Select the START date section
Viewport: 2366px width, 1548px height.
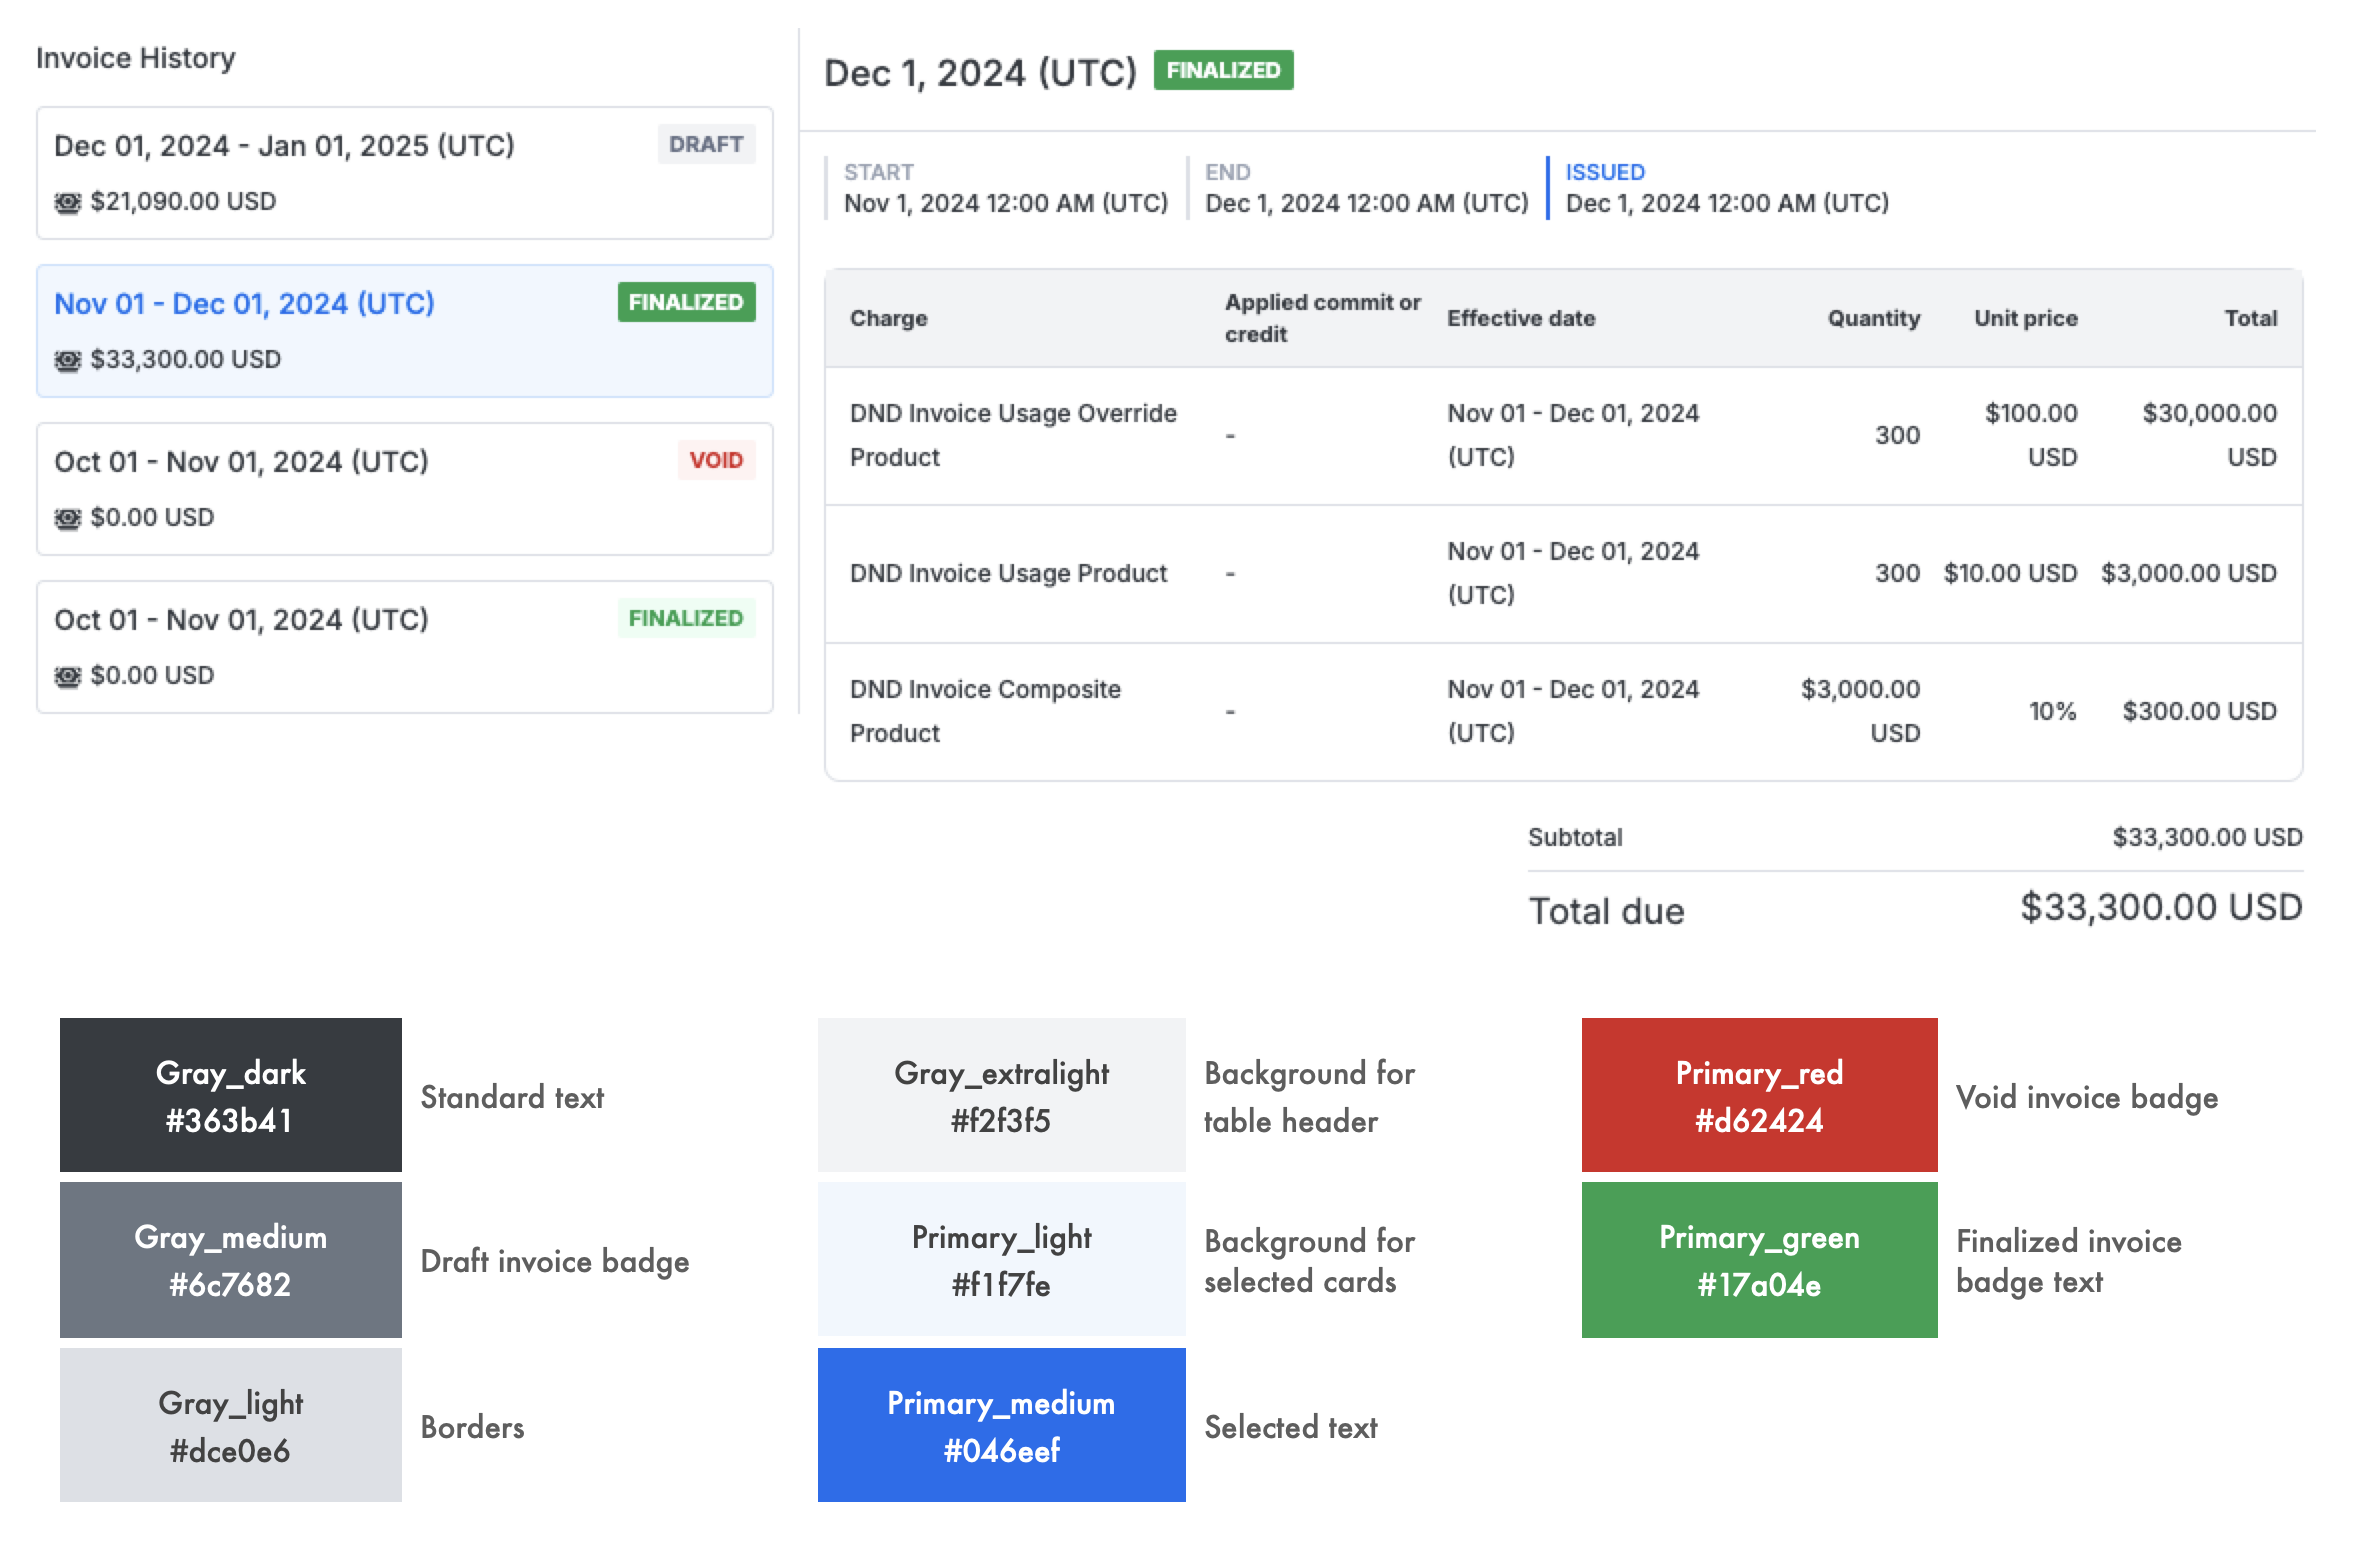(x=1004, y=188)
